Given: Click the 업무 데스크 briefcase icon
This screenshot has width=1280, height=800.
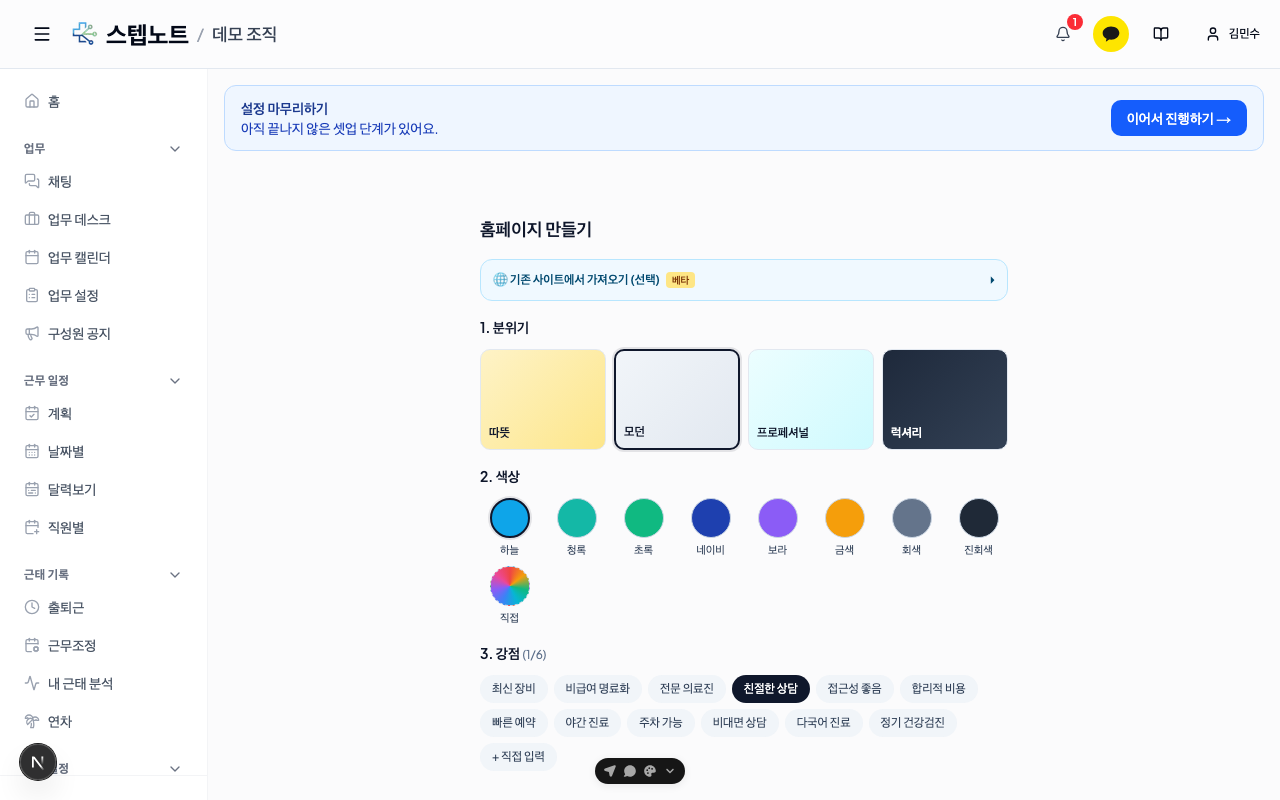Looking at the screenshot, I should click(x=32, y=219).
